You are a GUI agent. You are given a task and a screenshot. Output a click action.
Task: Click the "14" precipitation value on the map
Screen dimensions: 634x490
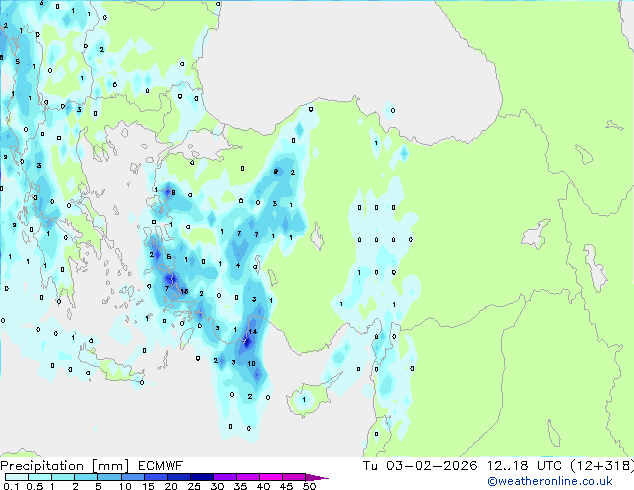pyautogui.click(x=253, y=332)
